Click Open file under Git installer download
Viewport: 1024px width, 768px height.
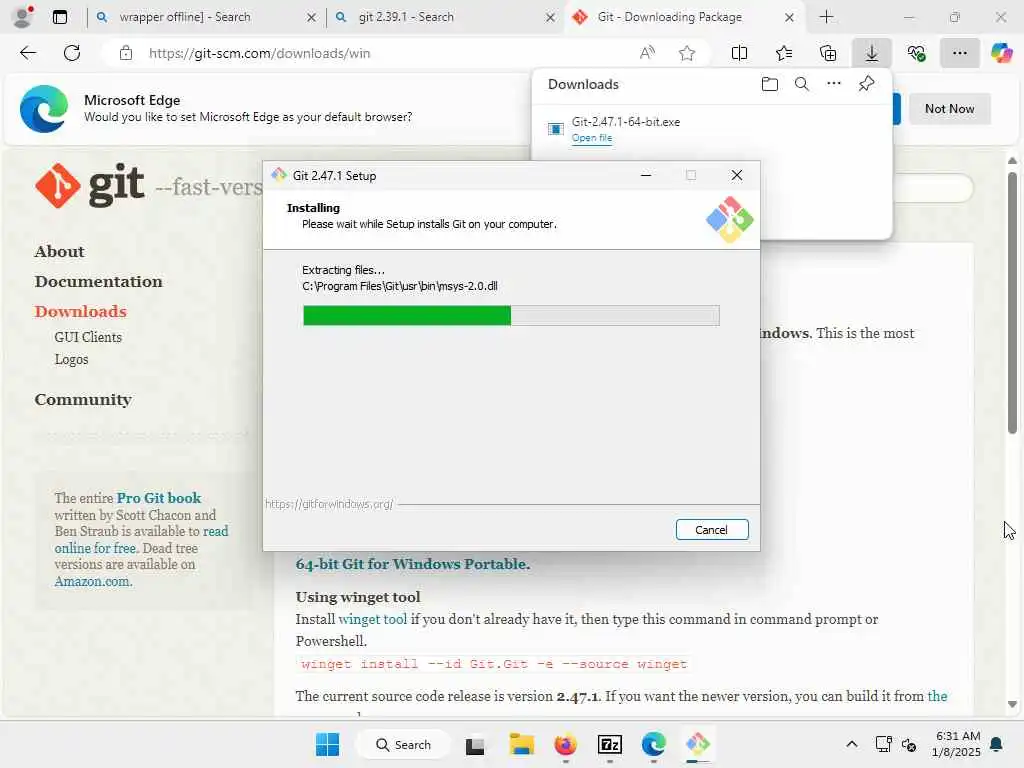592,138
